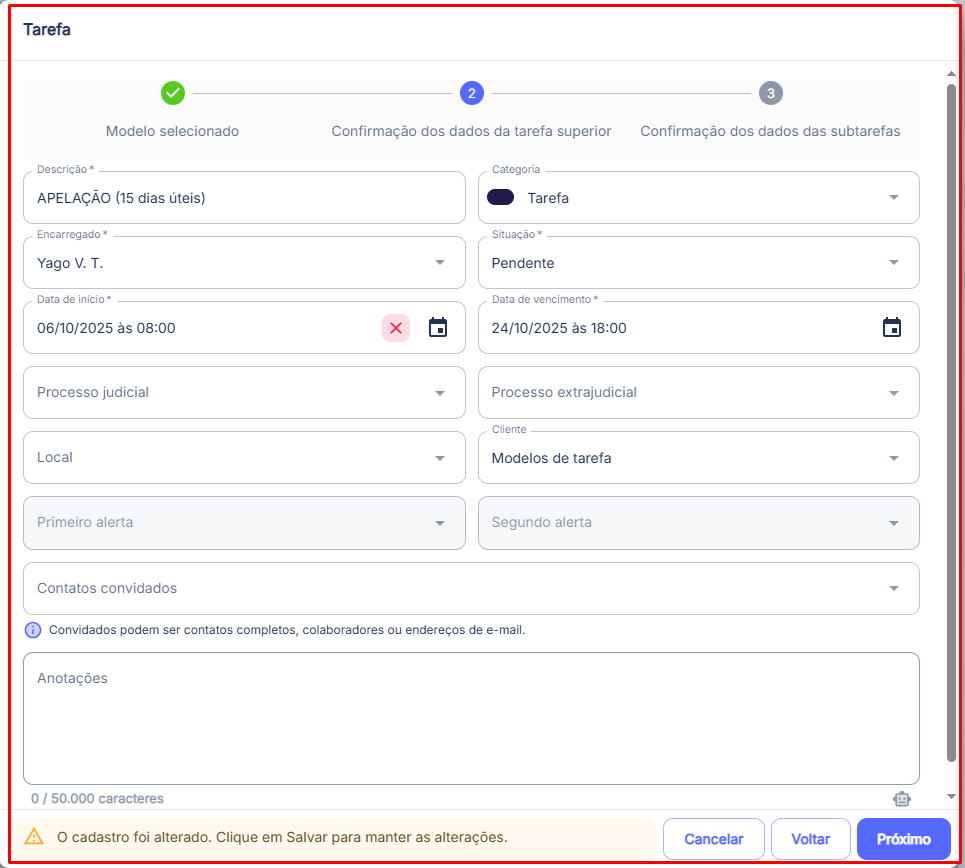The image size is (965, 868).
Task: Click Confirmação dos dados das subtarefas label
Action: 770,131
